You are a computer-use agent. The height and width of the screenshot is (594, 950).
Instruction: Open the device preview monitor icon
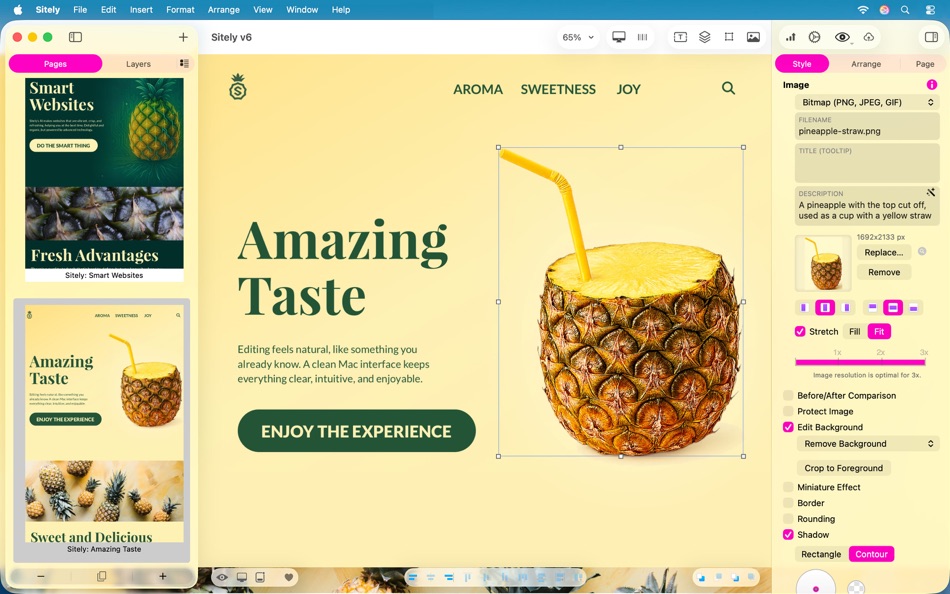point(619,36)
